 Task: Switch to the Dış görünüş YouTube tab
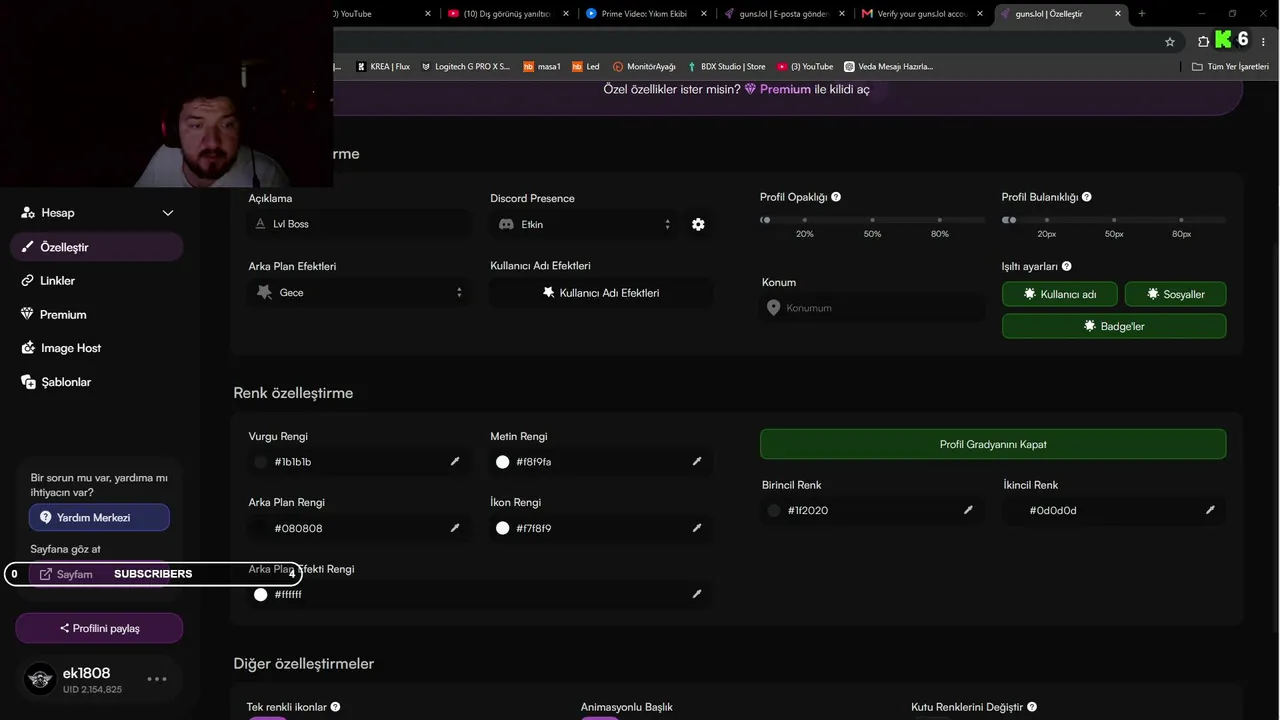click(508, 13)
